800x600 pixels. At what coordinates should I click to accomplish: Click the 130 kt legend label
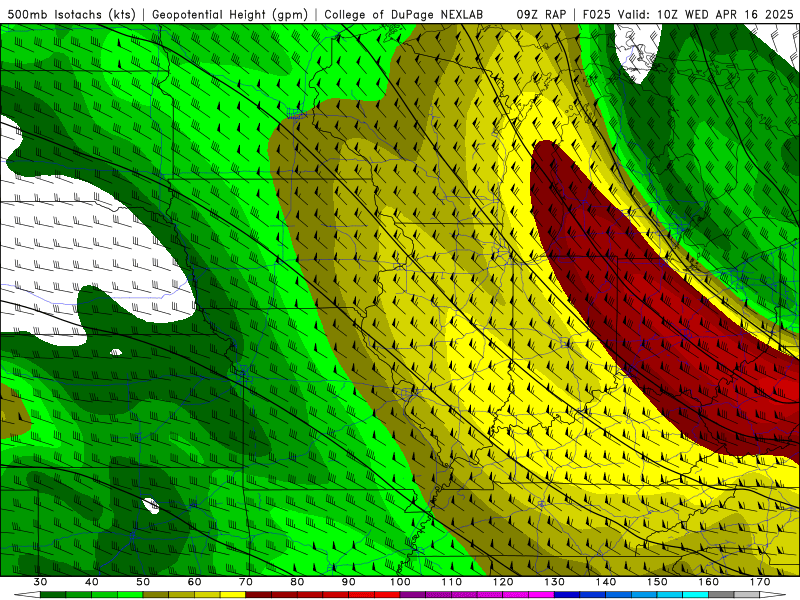tap(555, 582)
